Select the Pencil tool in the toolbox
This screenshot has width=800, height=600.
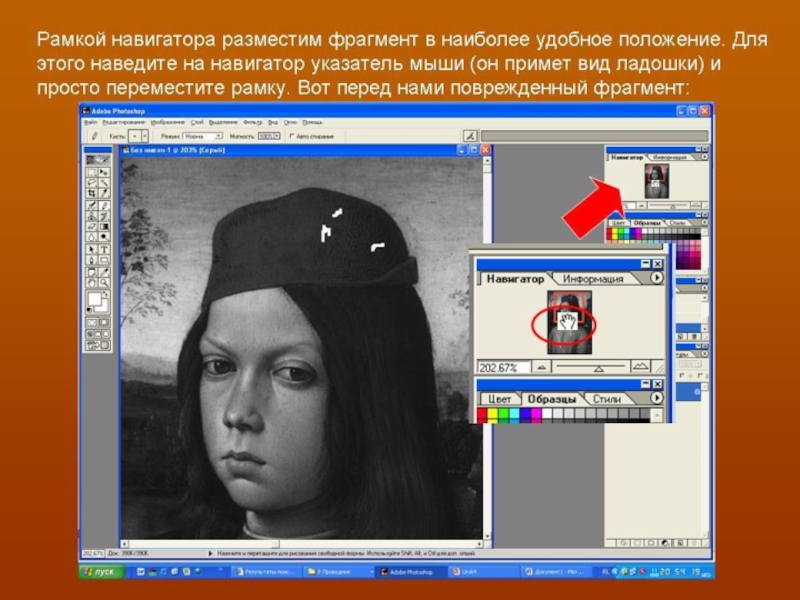pyautogui.click(x=104, y=206)
